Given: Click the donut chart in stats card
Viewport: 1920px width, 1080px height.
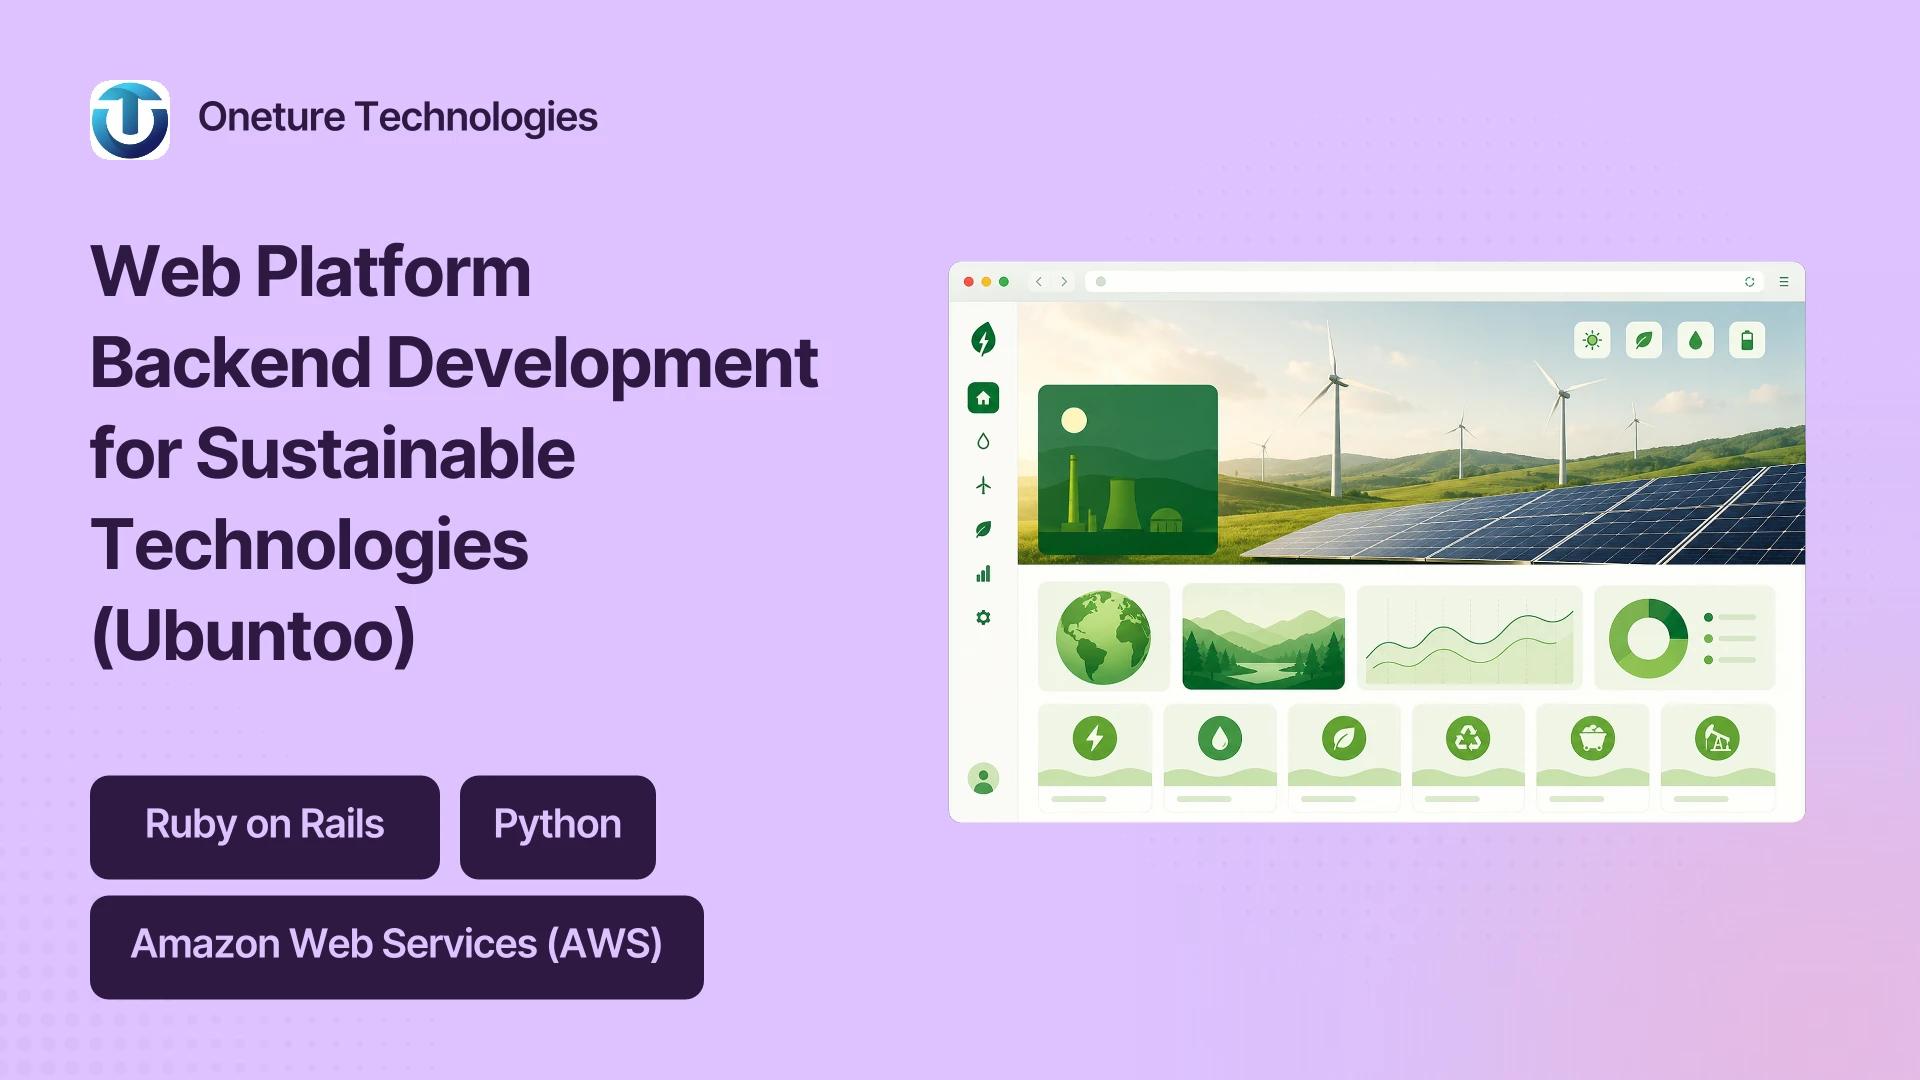Looking at the screenshot, I should tap(1648, 638).
